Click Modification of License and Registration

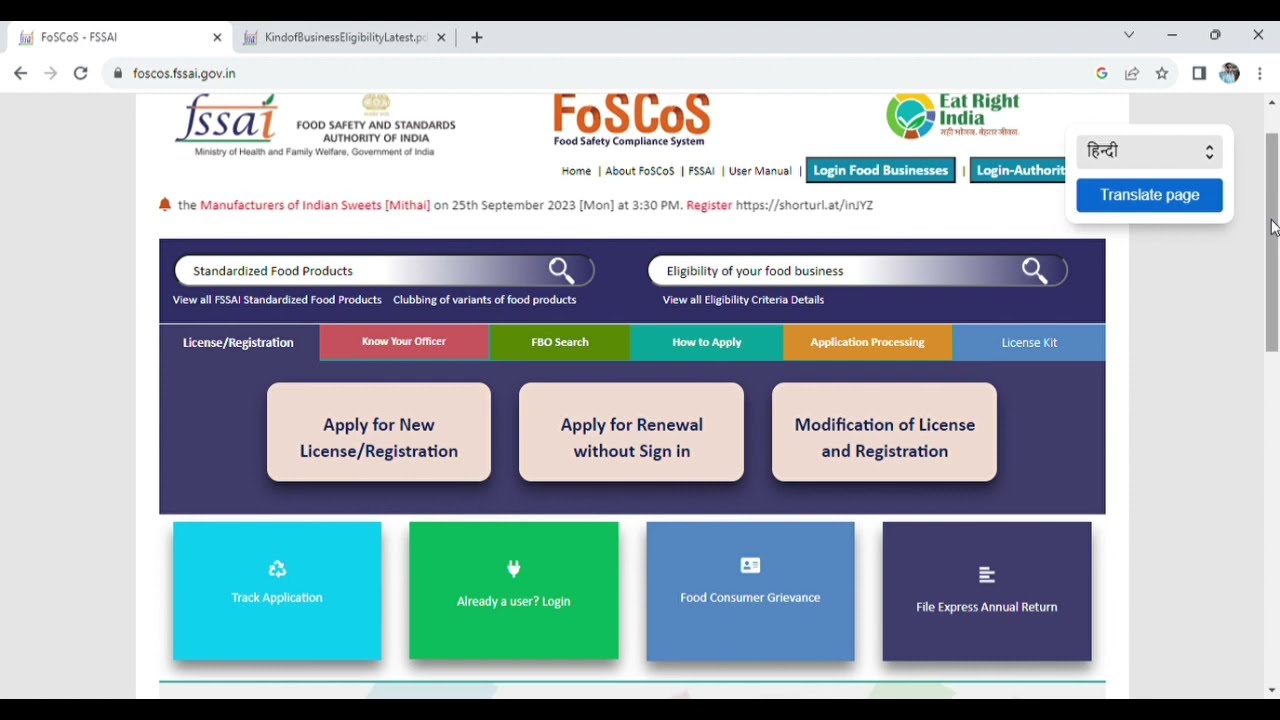coord(885,432)
